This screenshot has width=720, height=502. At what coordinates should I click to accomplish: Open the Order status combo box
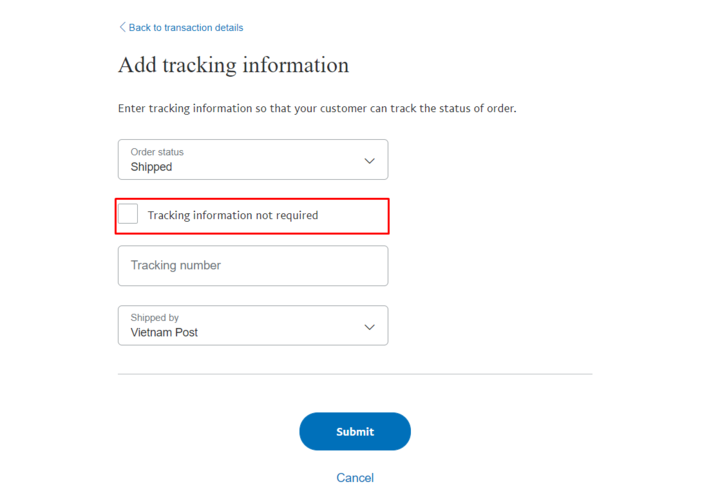click(252, 160)
